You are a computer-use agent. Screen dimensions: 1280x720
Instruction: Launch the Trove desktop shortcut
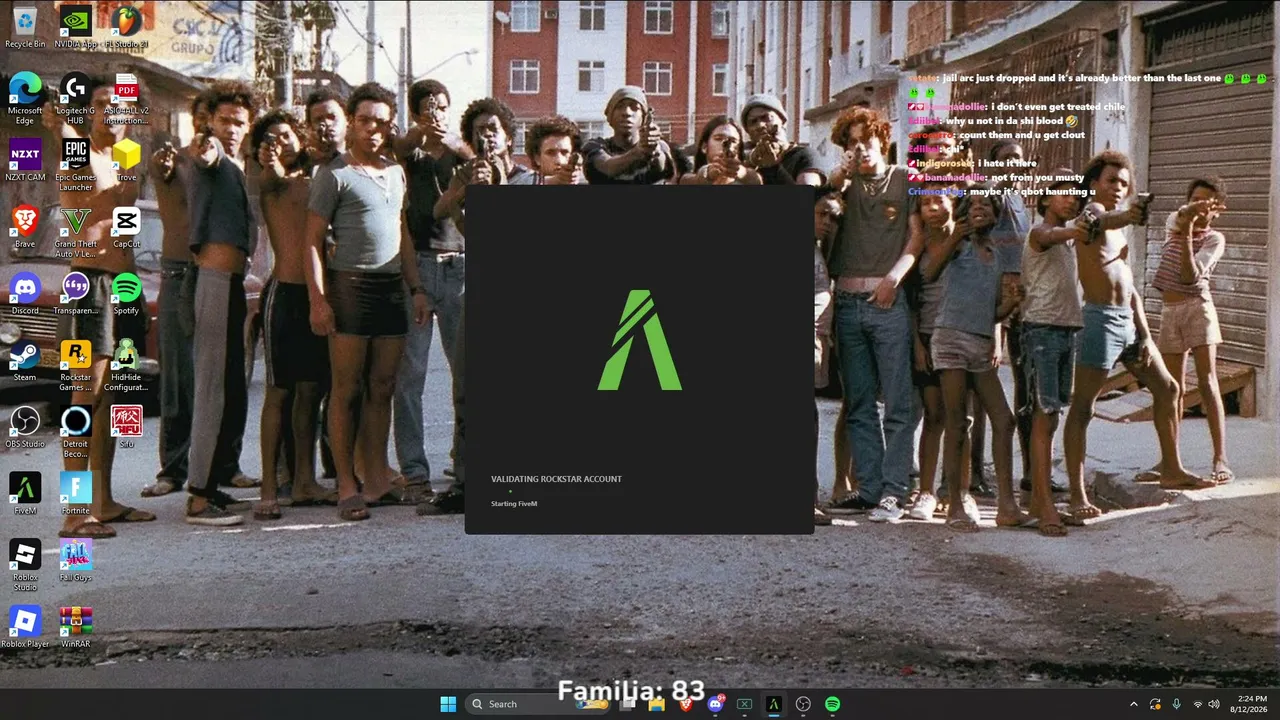point(126,161)
